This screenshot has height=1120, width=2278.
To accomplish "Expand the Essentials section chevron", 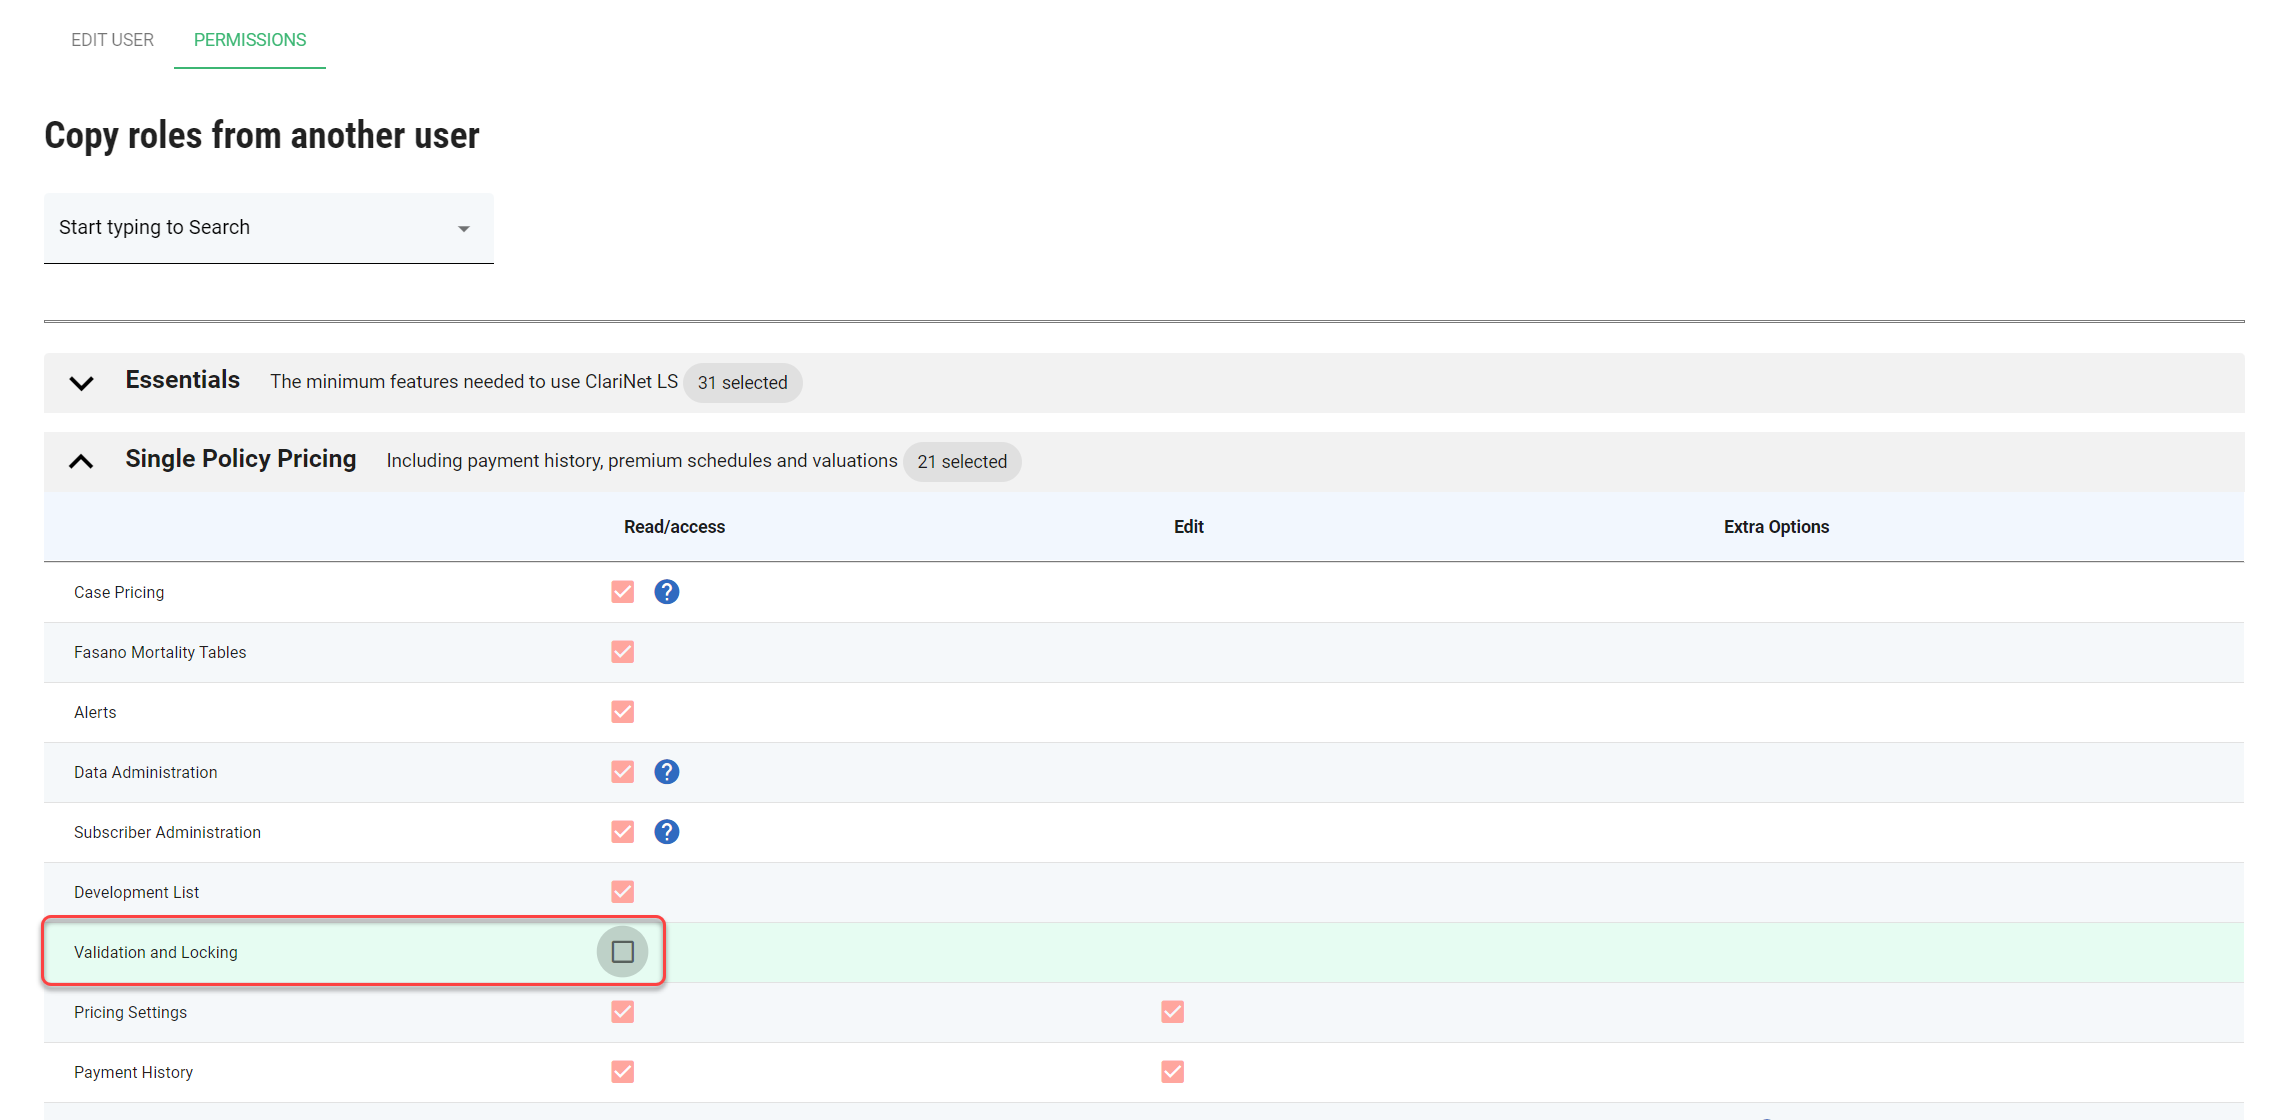I will (81, 383).
